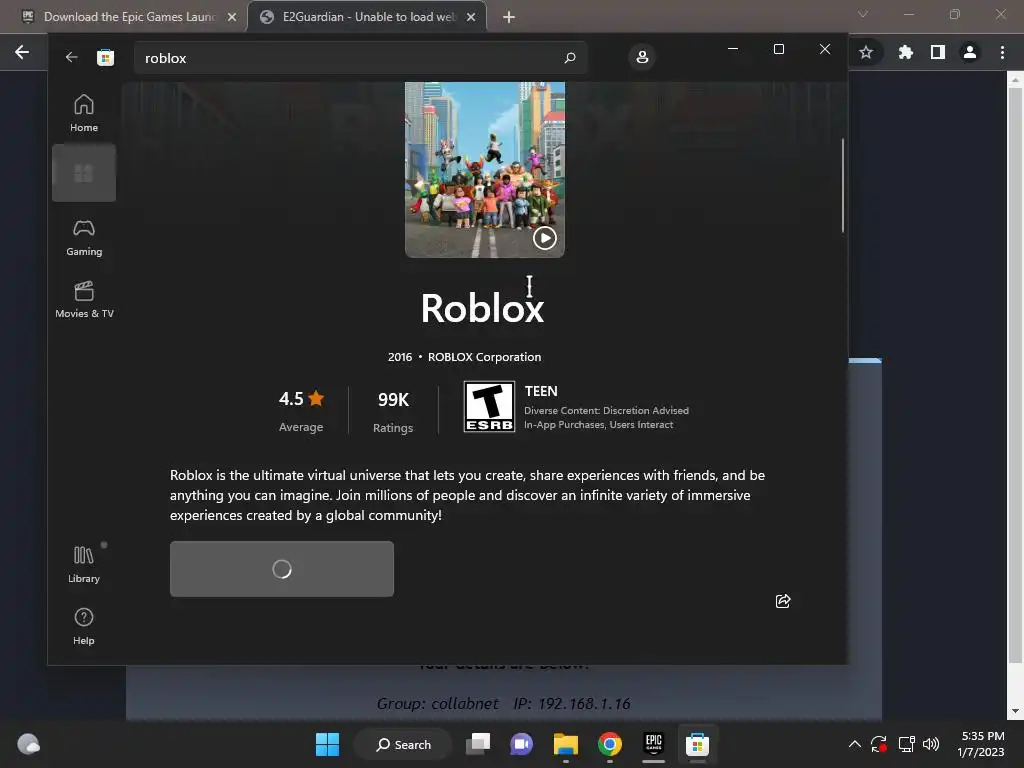This screenshot has height=768, width=1024.
Task: Maximize the Microsoft Store window
Action: coord(778,49)
